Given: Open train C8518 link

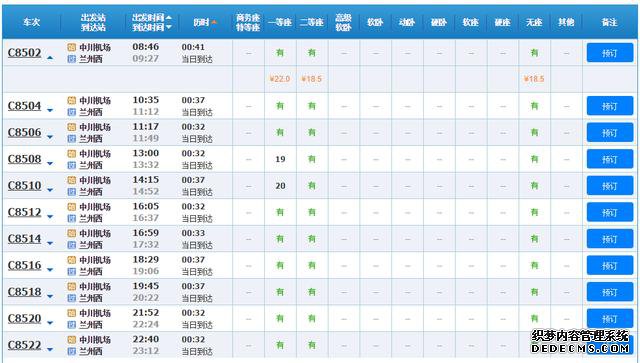Looking at the screenshot, I should coord(24,292).
